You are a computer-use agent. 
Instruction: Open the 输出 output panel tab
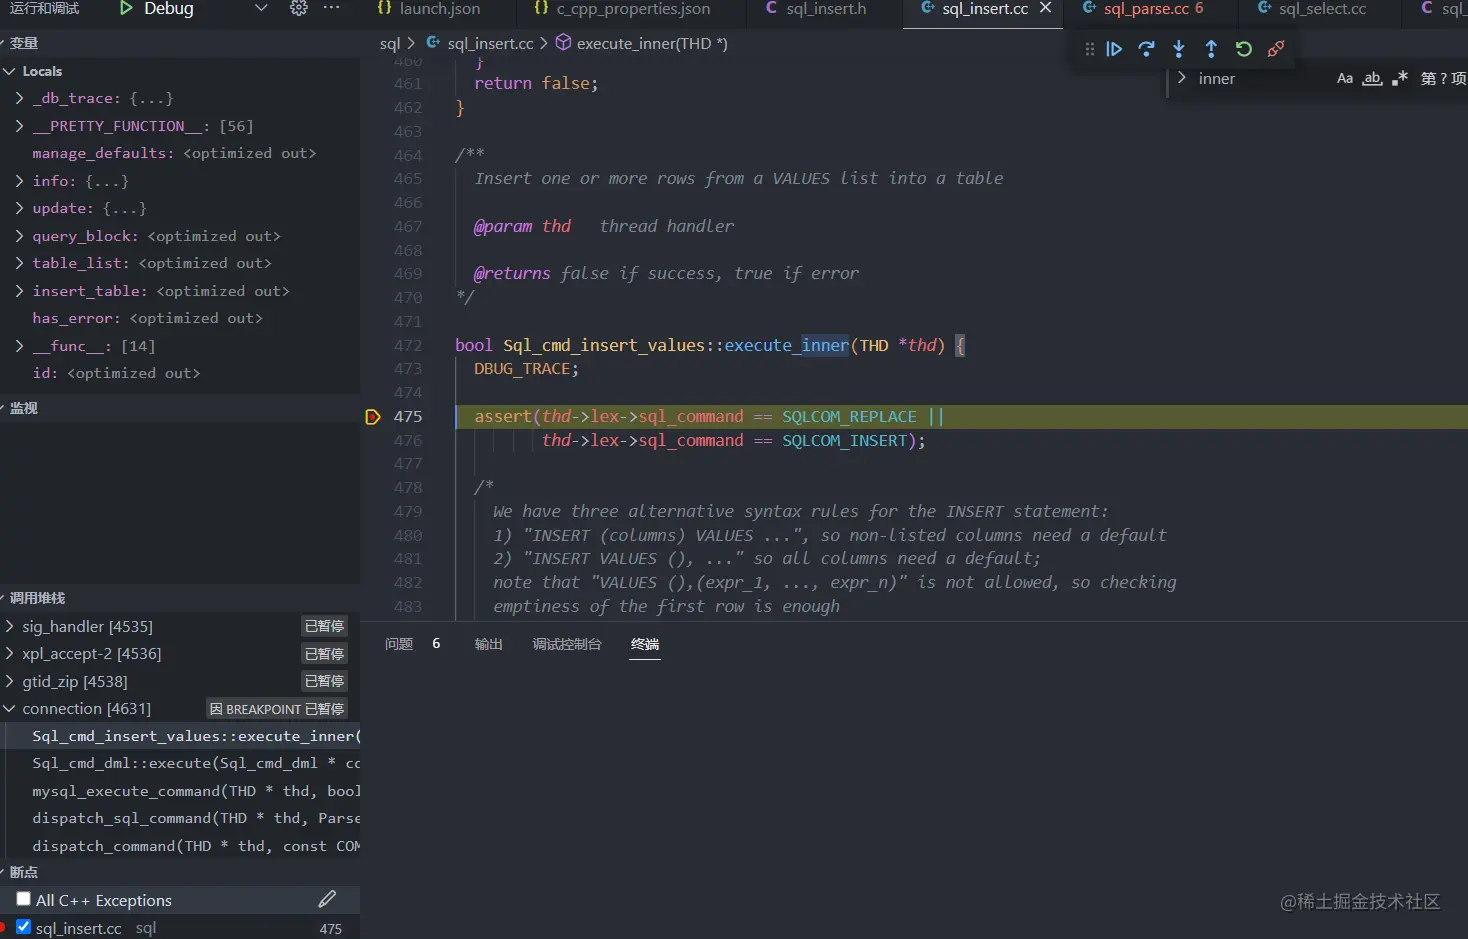click(489, 644)
